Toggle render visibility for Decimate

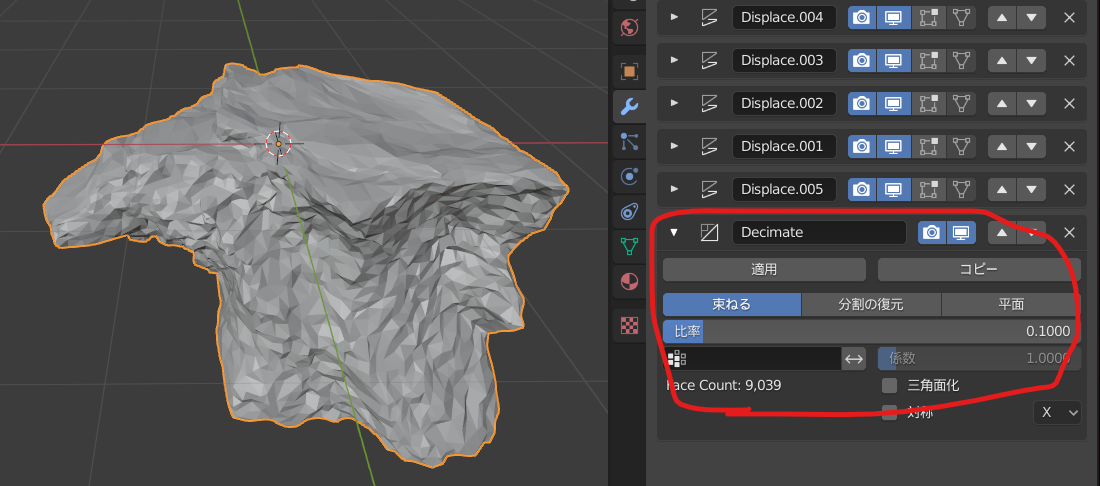932,232
